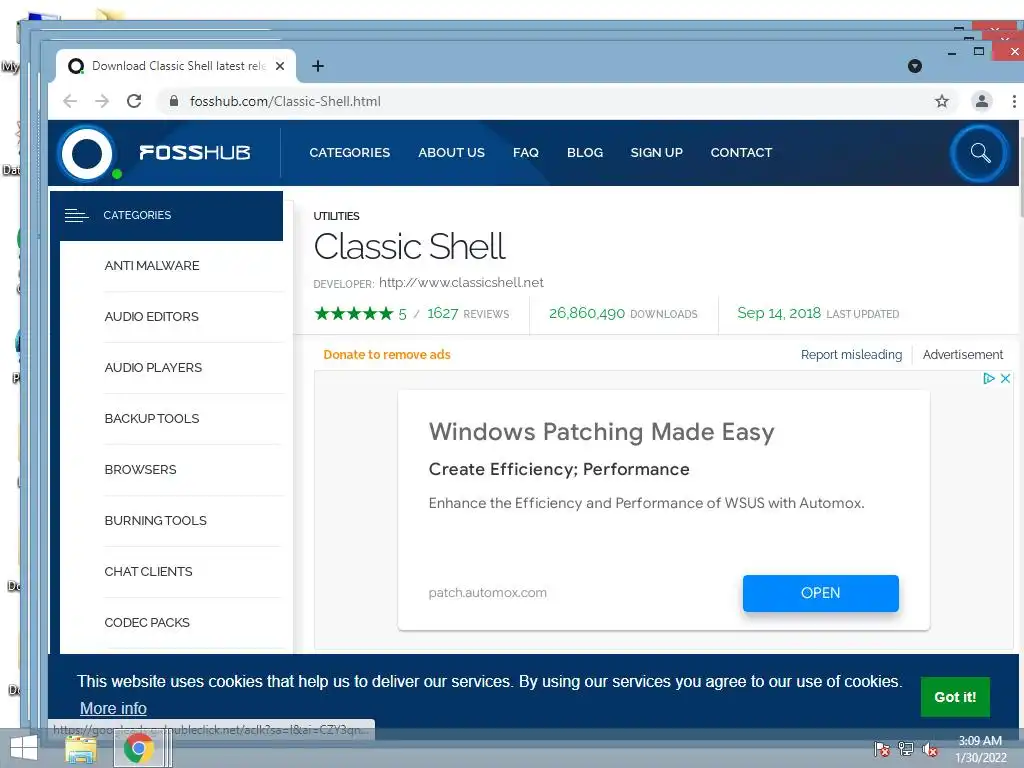Click Donate to remove ads
The height and width of the screenshot is (768, 1024).
(387, 355)
